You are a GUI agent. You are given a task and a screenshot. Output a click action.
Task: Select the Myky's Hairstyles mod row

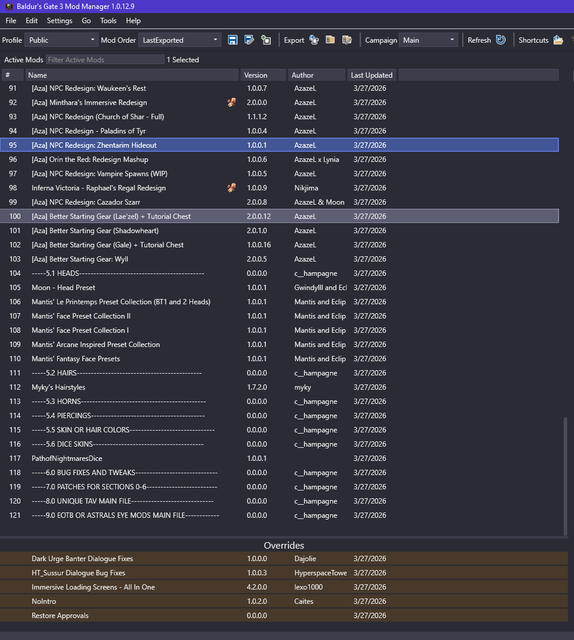(x=279, y=387)
